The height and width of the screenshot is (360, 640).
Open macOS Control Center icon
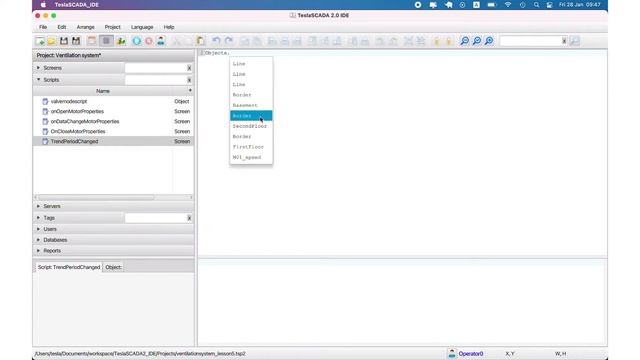click(549, 5)
